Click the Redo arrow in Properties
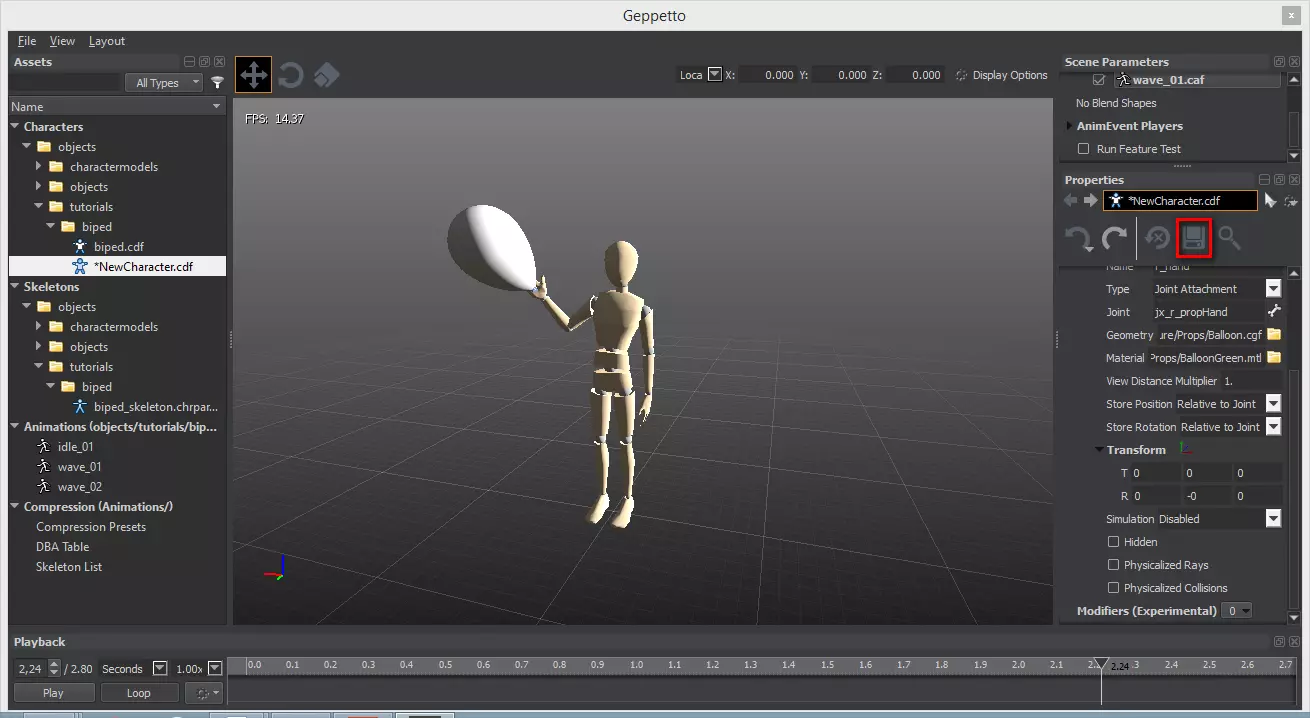 click(x=1114, y=239)
